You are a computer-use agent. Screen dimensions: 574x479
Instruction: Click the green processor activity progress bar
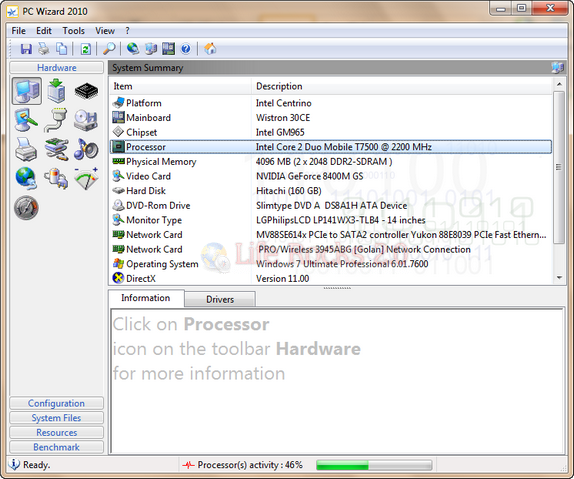coord(374,465)
